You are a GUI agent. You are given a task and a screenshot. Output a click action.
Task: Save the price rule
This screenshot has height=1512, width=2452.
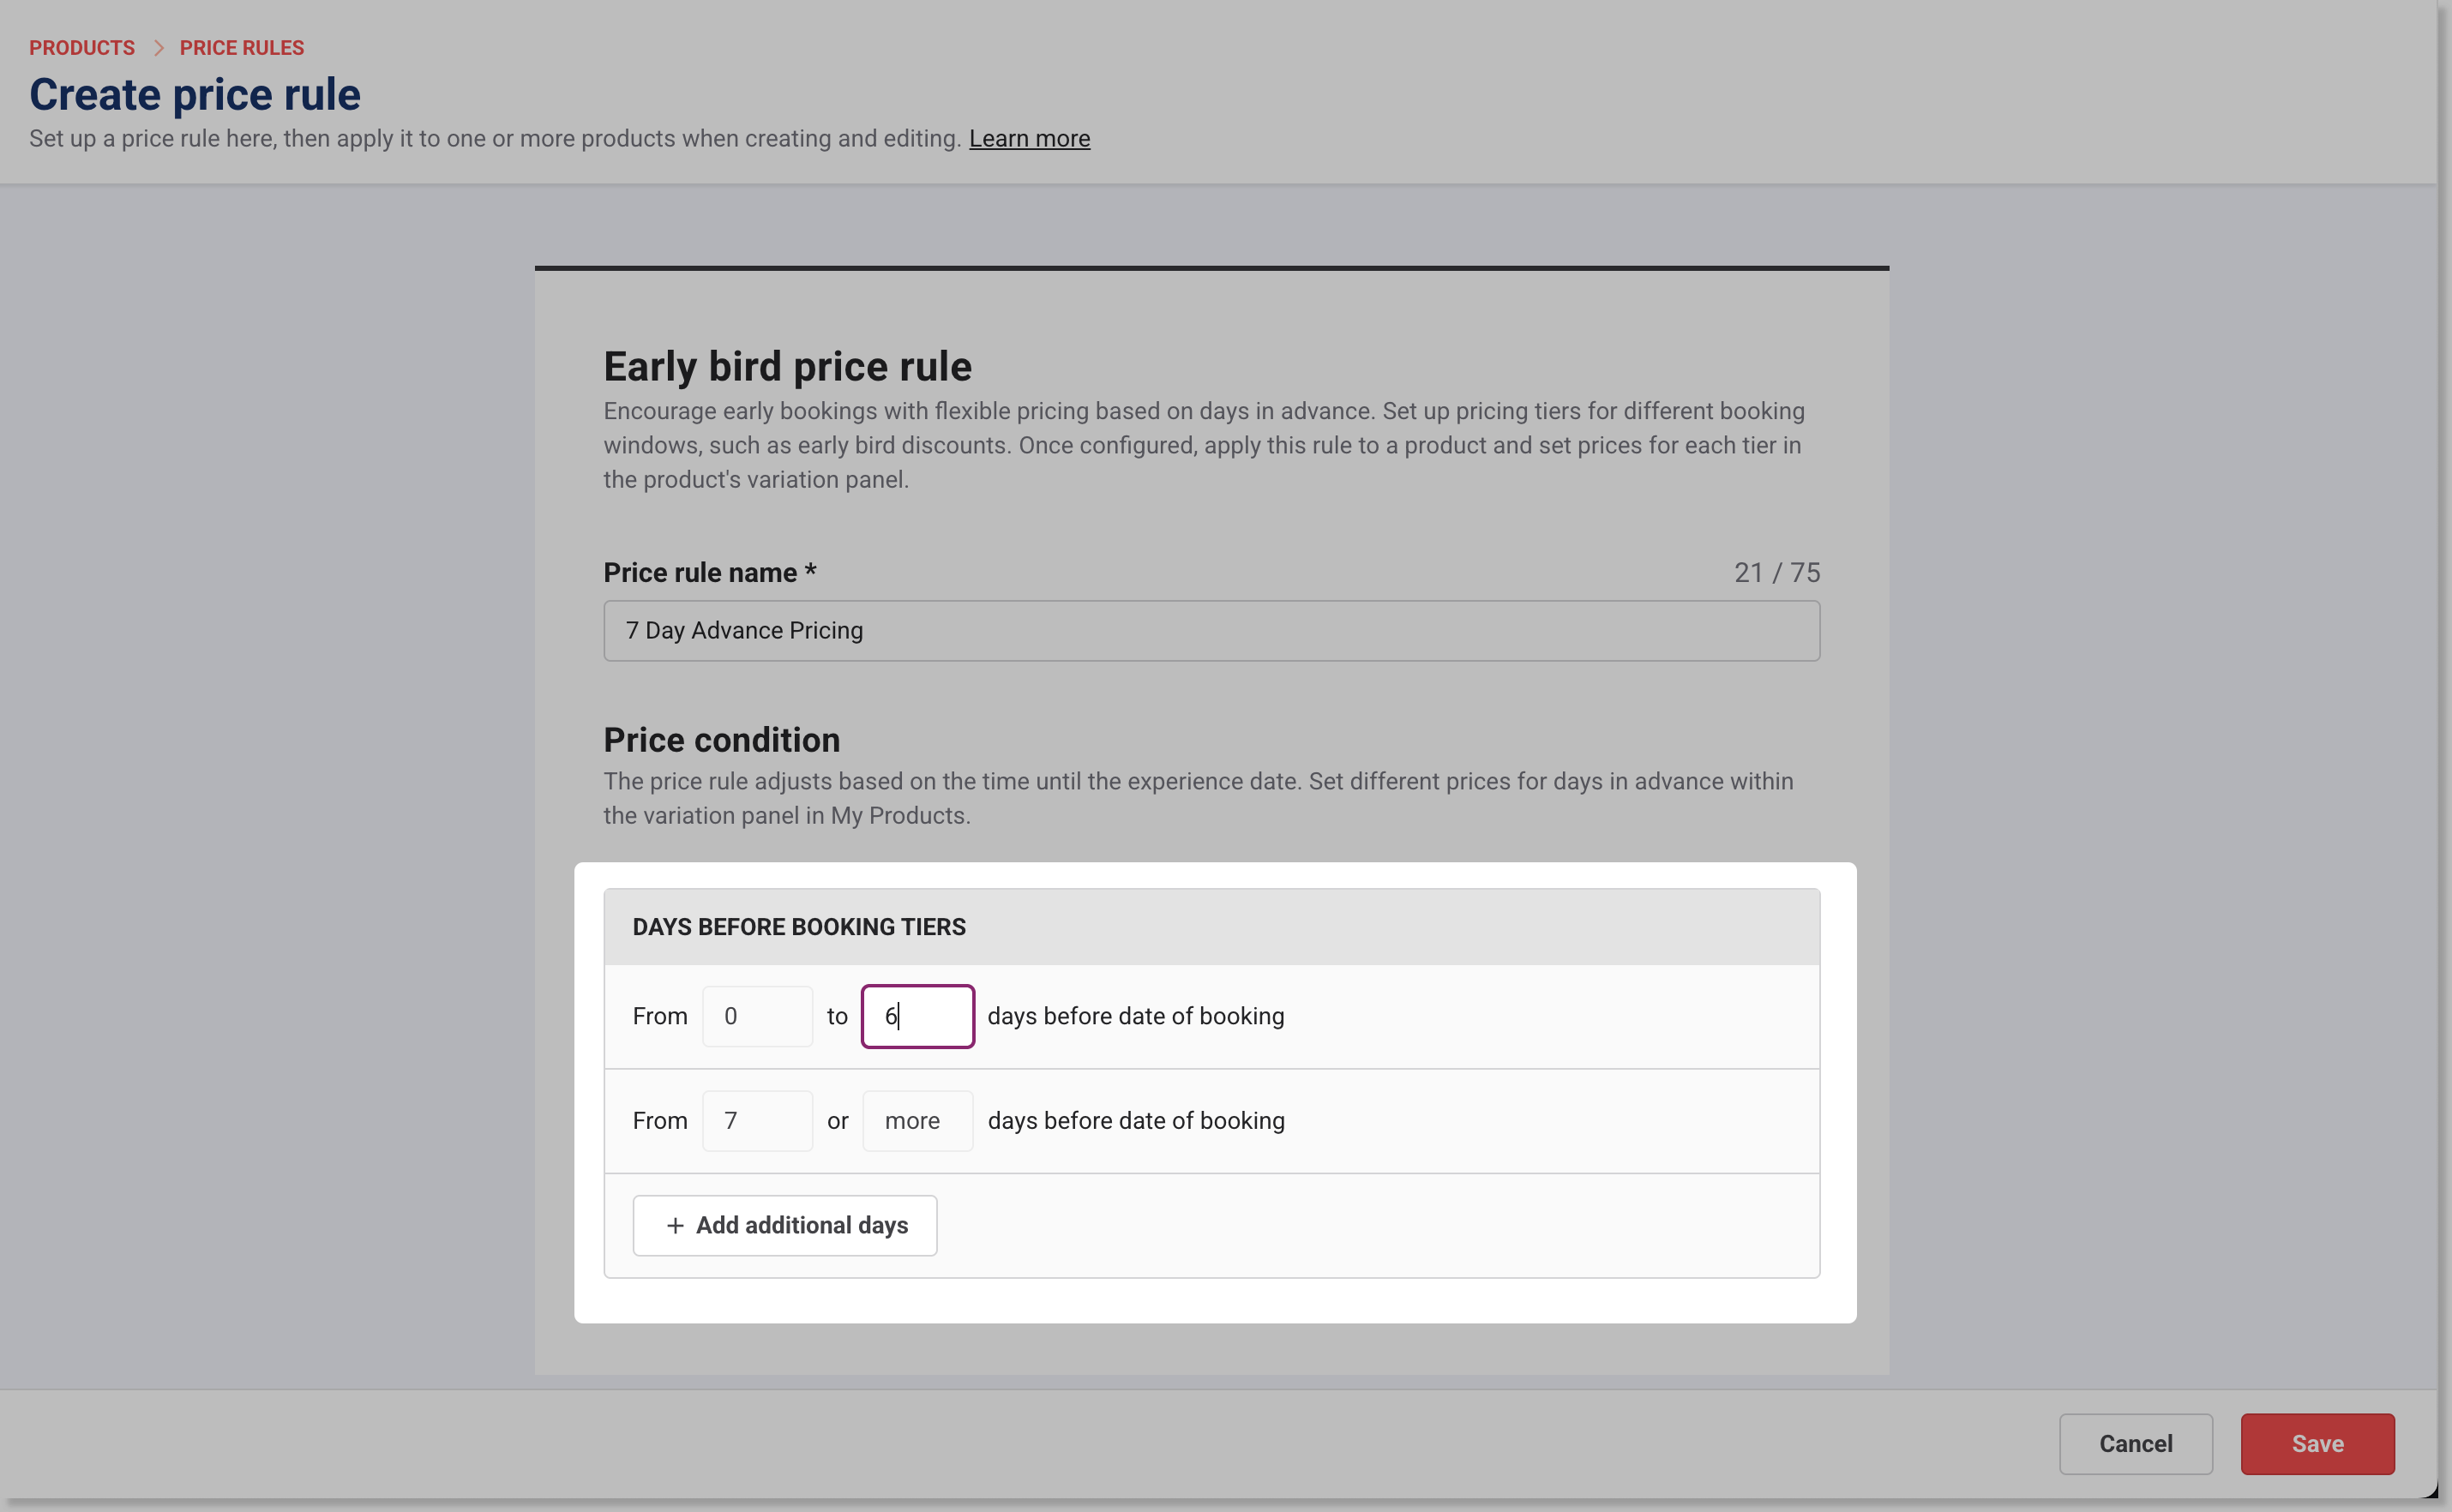(x=2317, y=1444)
